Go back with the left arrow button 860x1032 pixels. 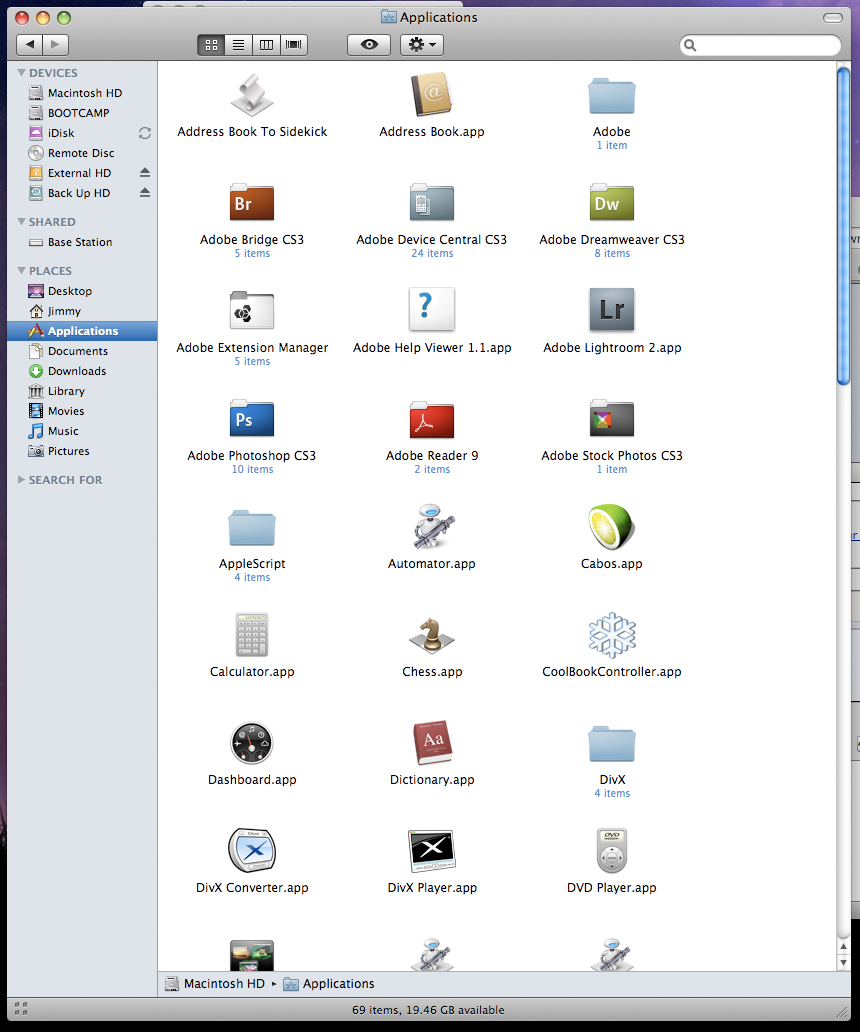(30, 45)
